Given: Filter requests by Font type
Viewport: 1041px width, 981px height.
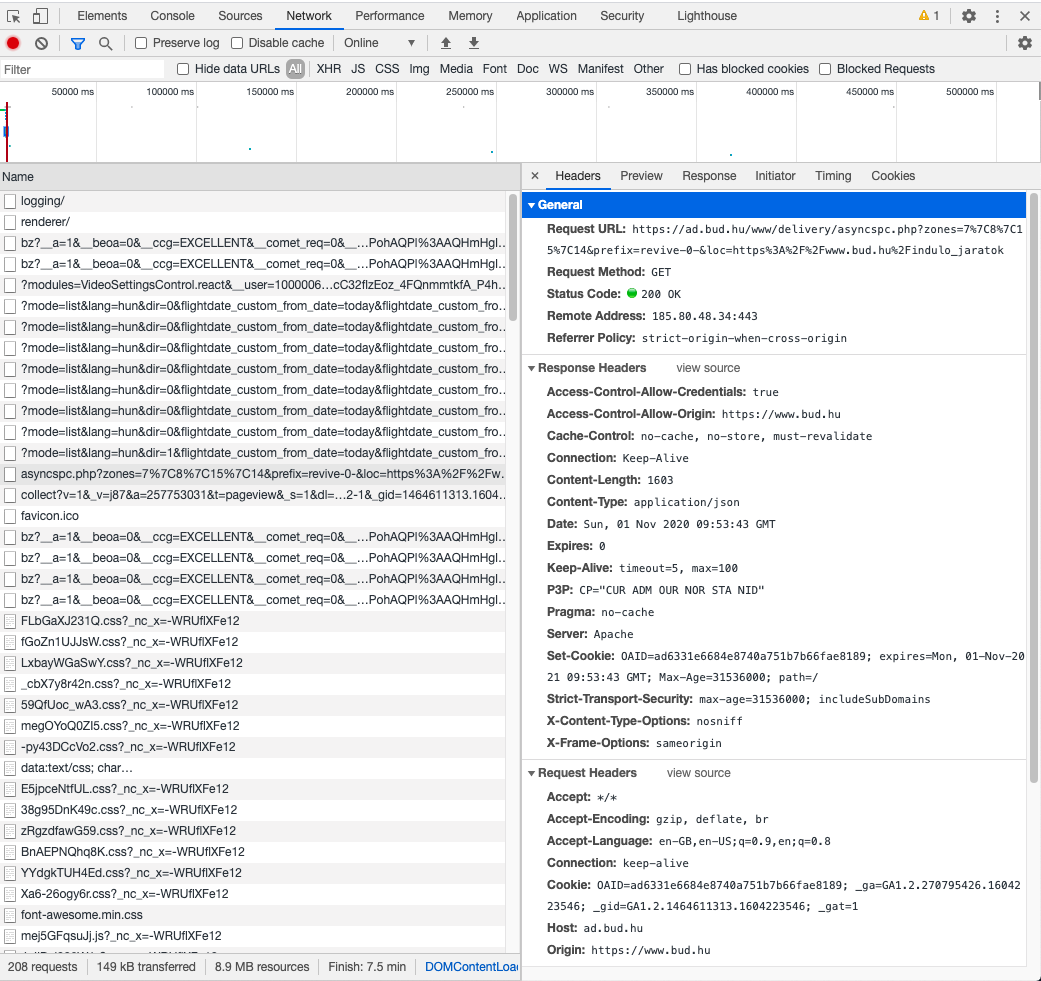Looking at the screenshot, I should (x=495, y=69).
